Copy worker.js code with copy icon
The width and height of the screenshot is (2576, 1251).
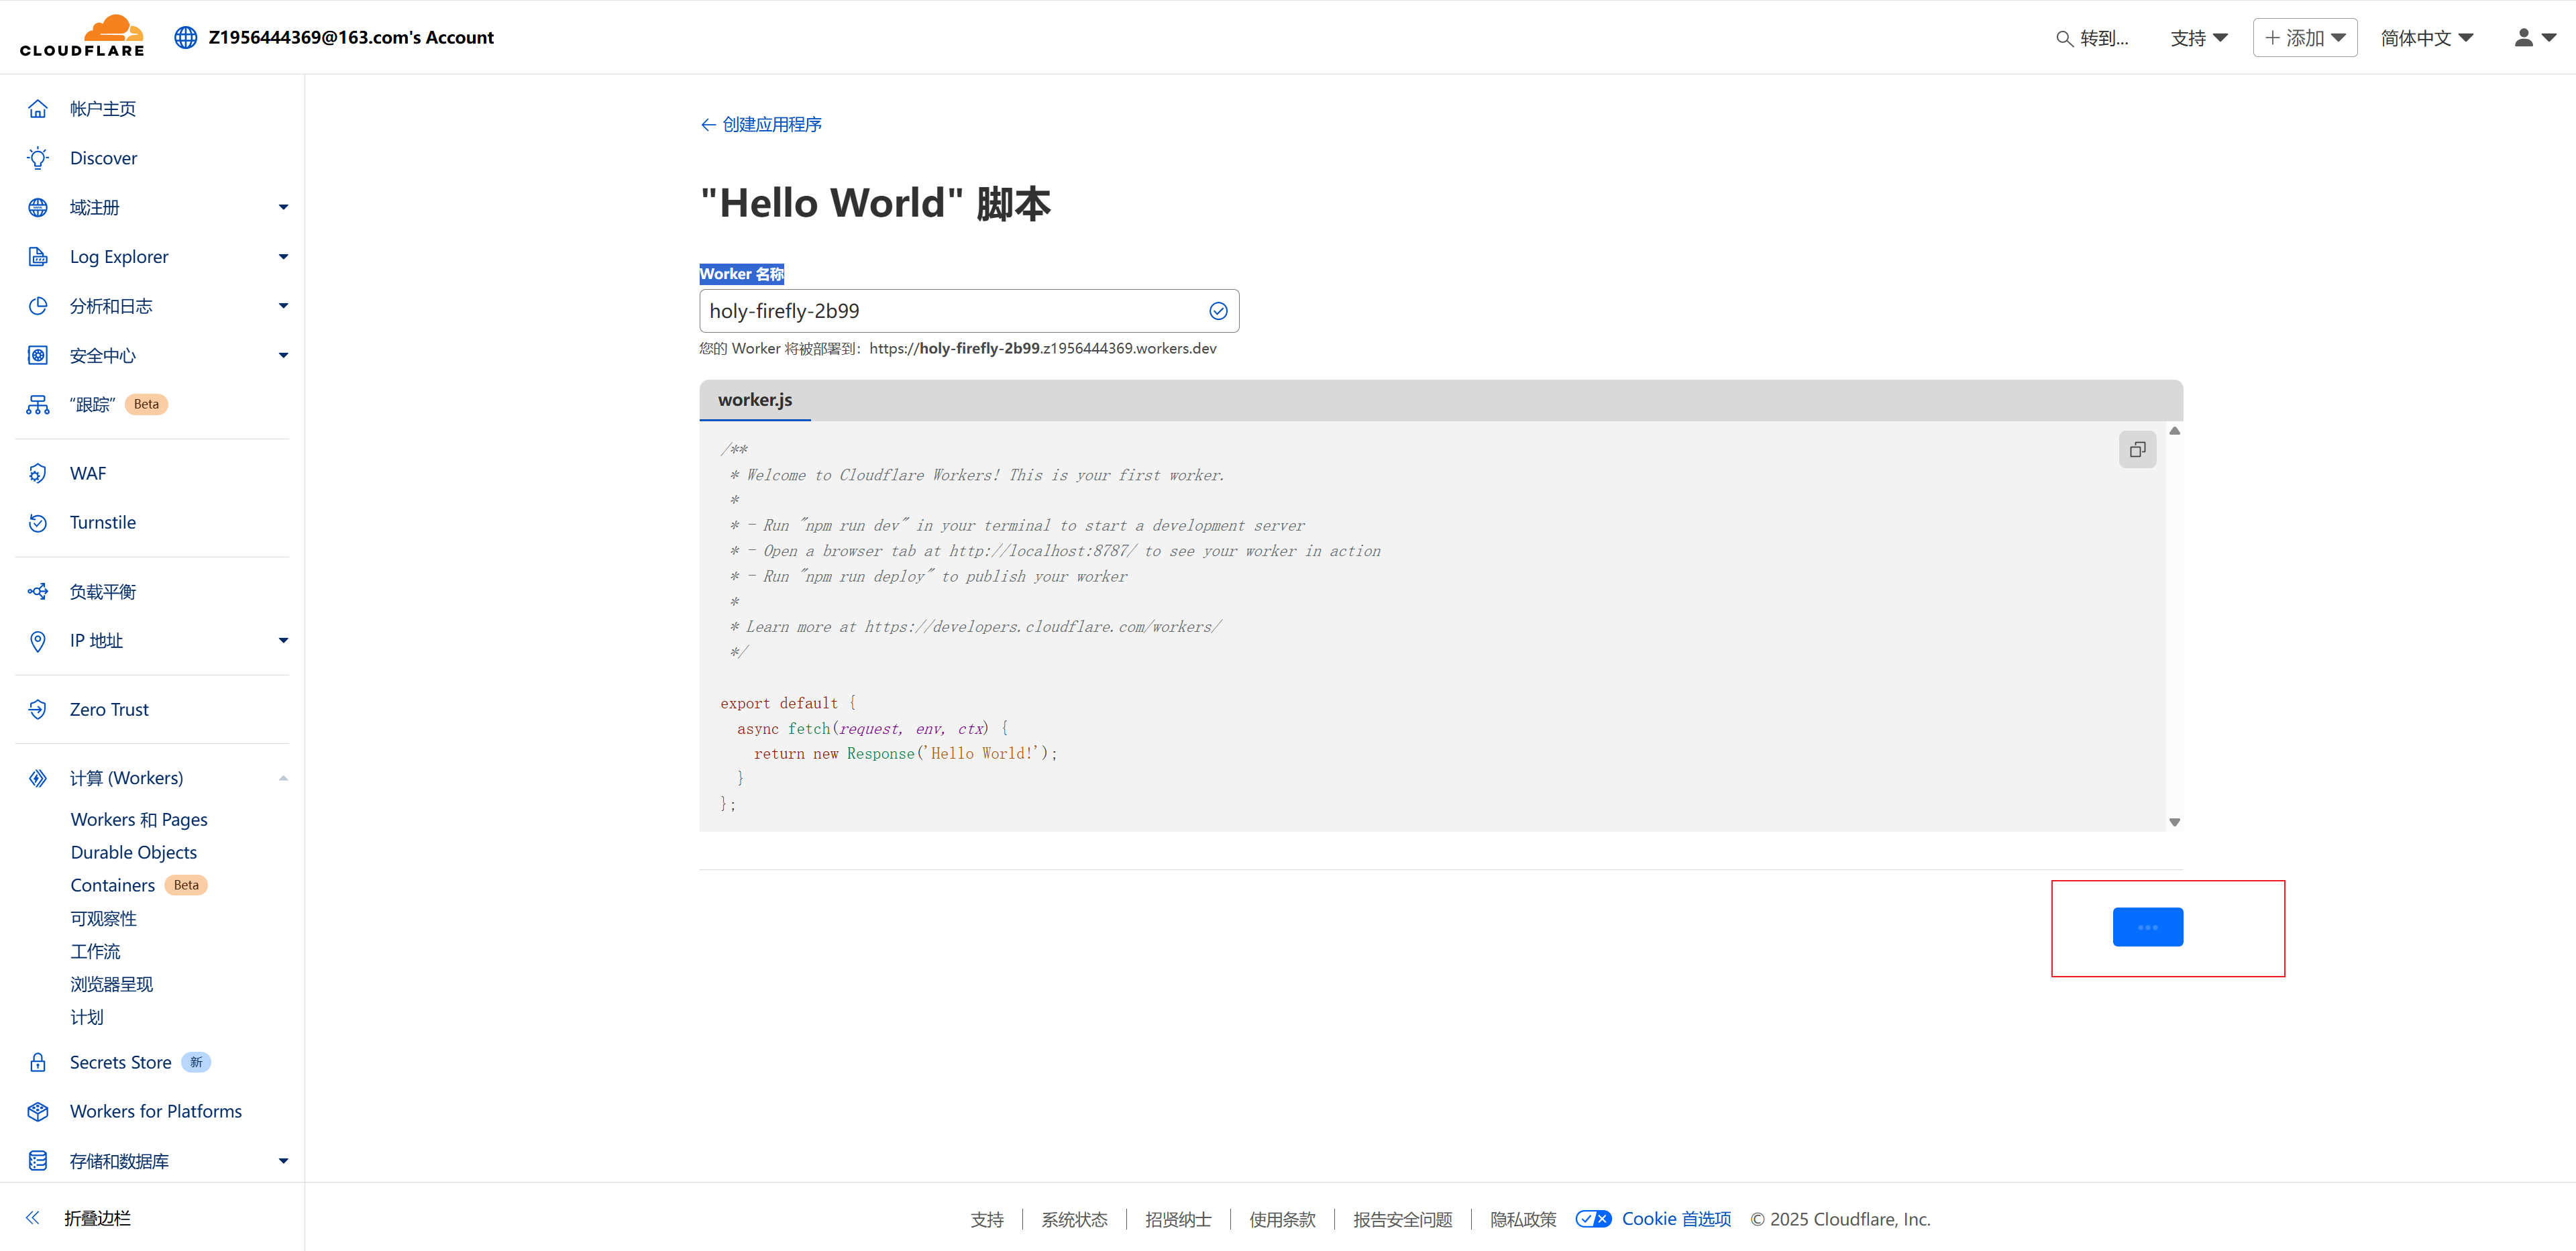pos(2137,450)
